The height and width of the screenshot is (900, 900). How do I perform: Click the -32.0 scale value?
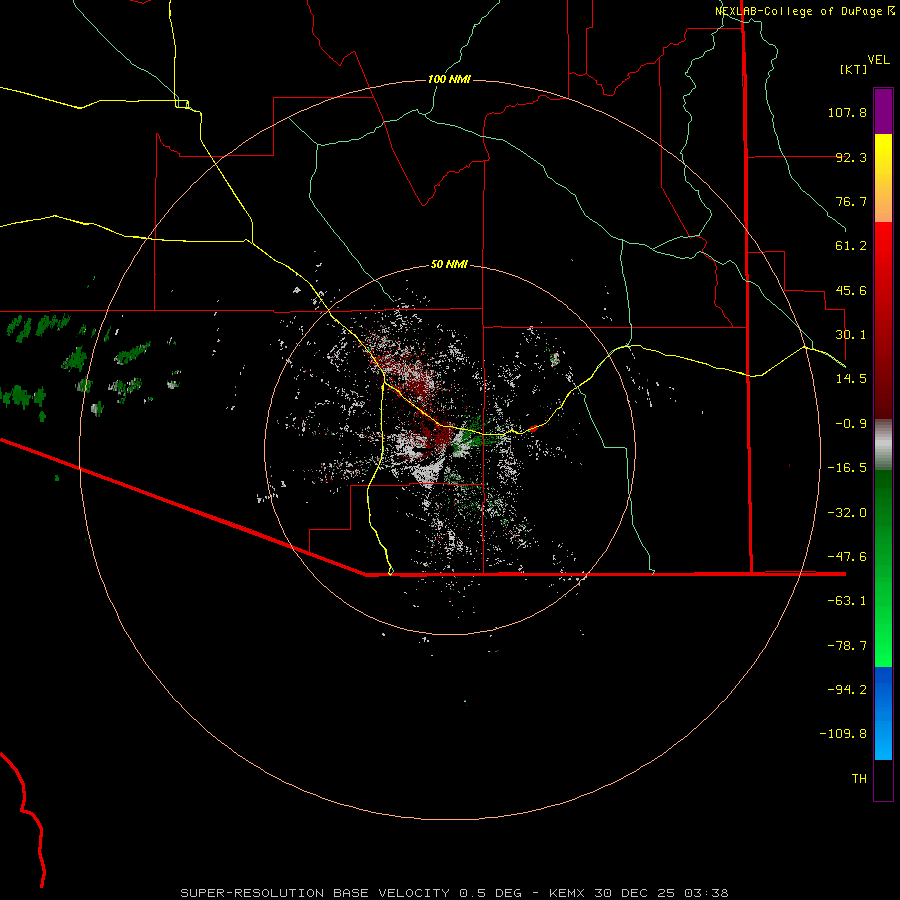click(x=847, y=513)
